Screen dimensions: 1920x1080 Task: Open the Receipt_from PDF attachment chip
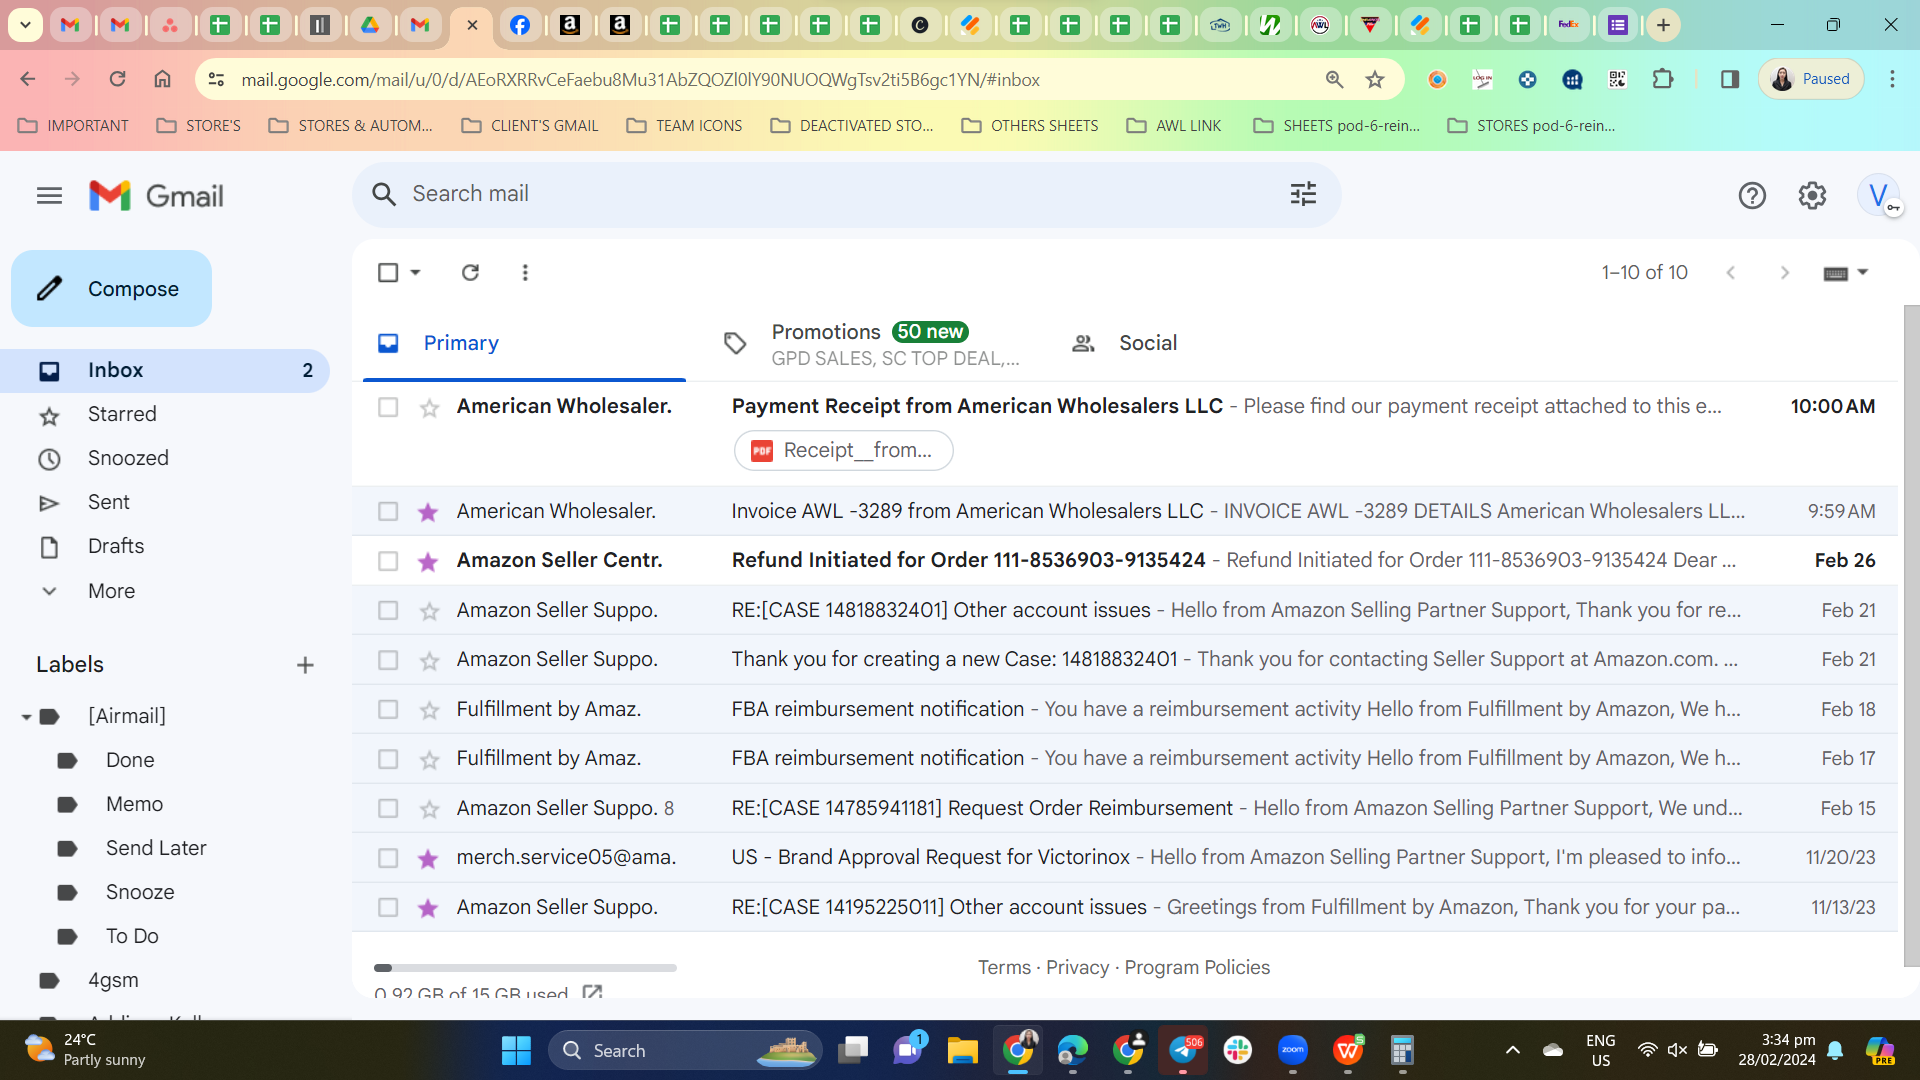[843, 451]
